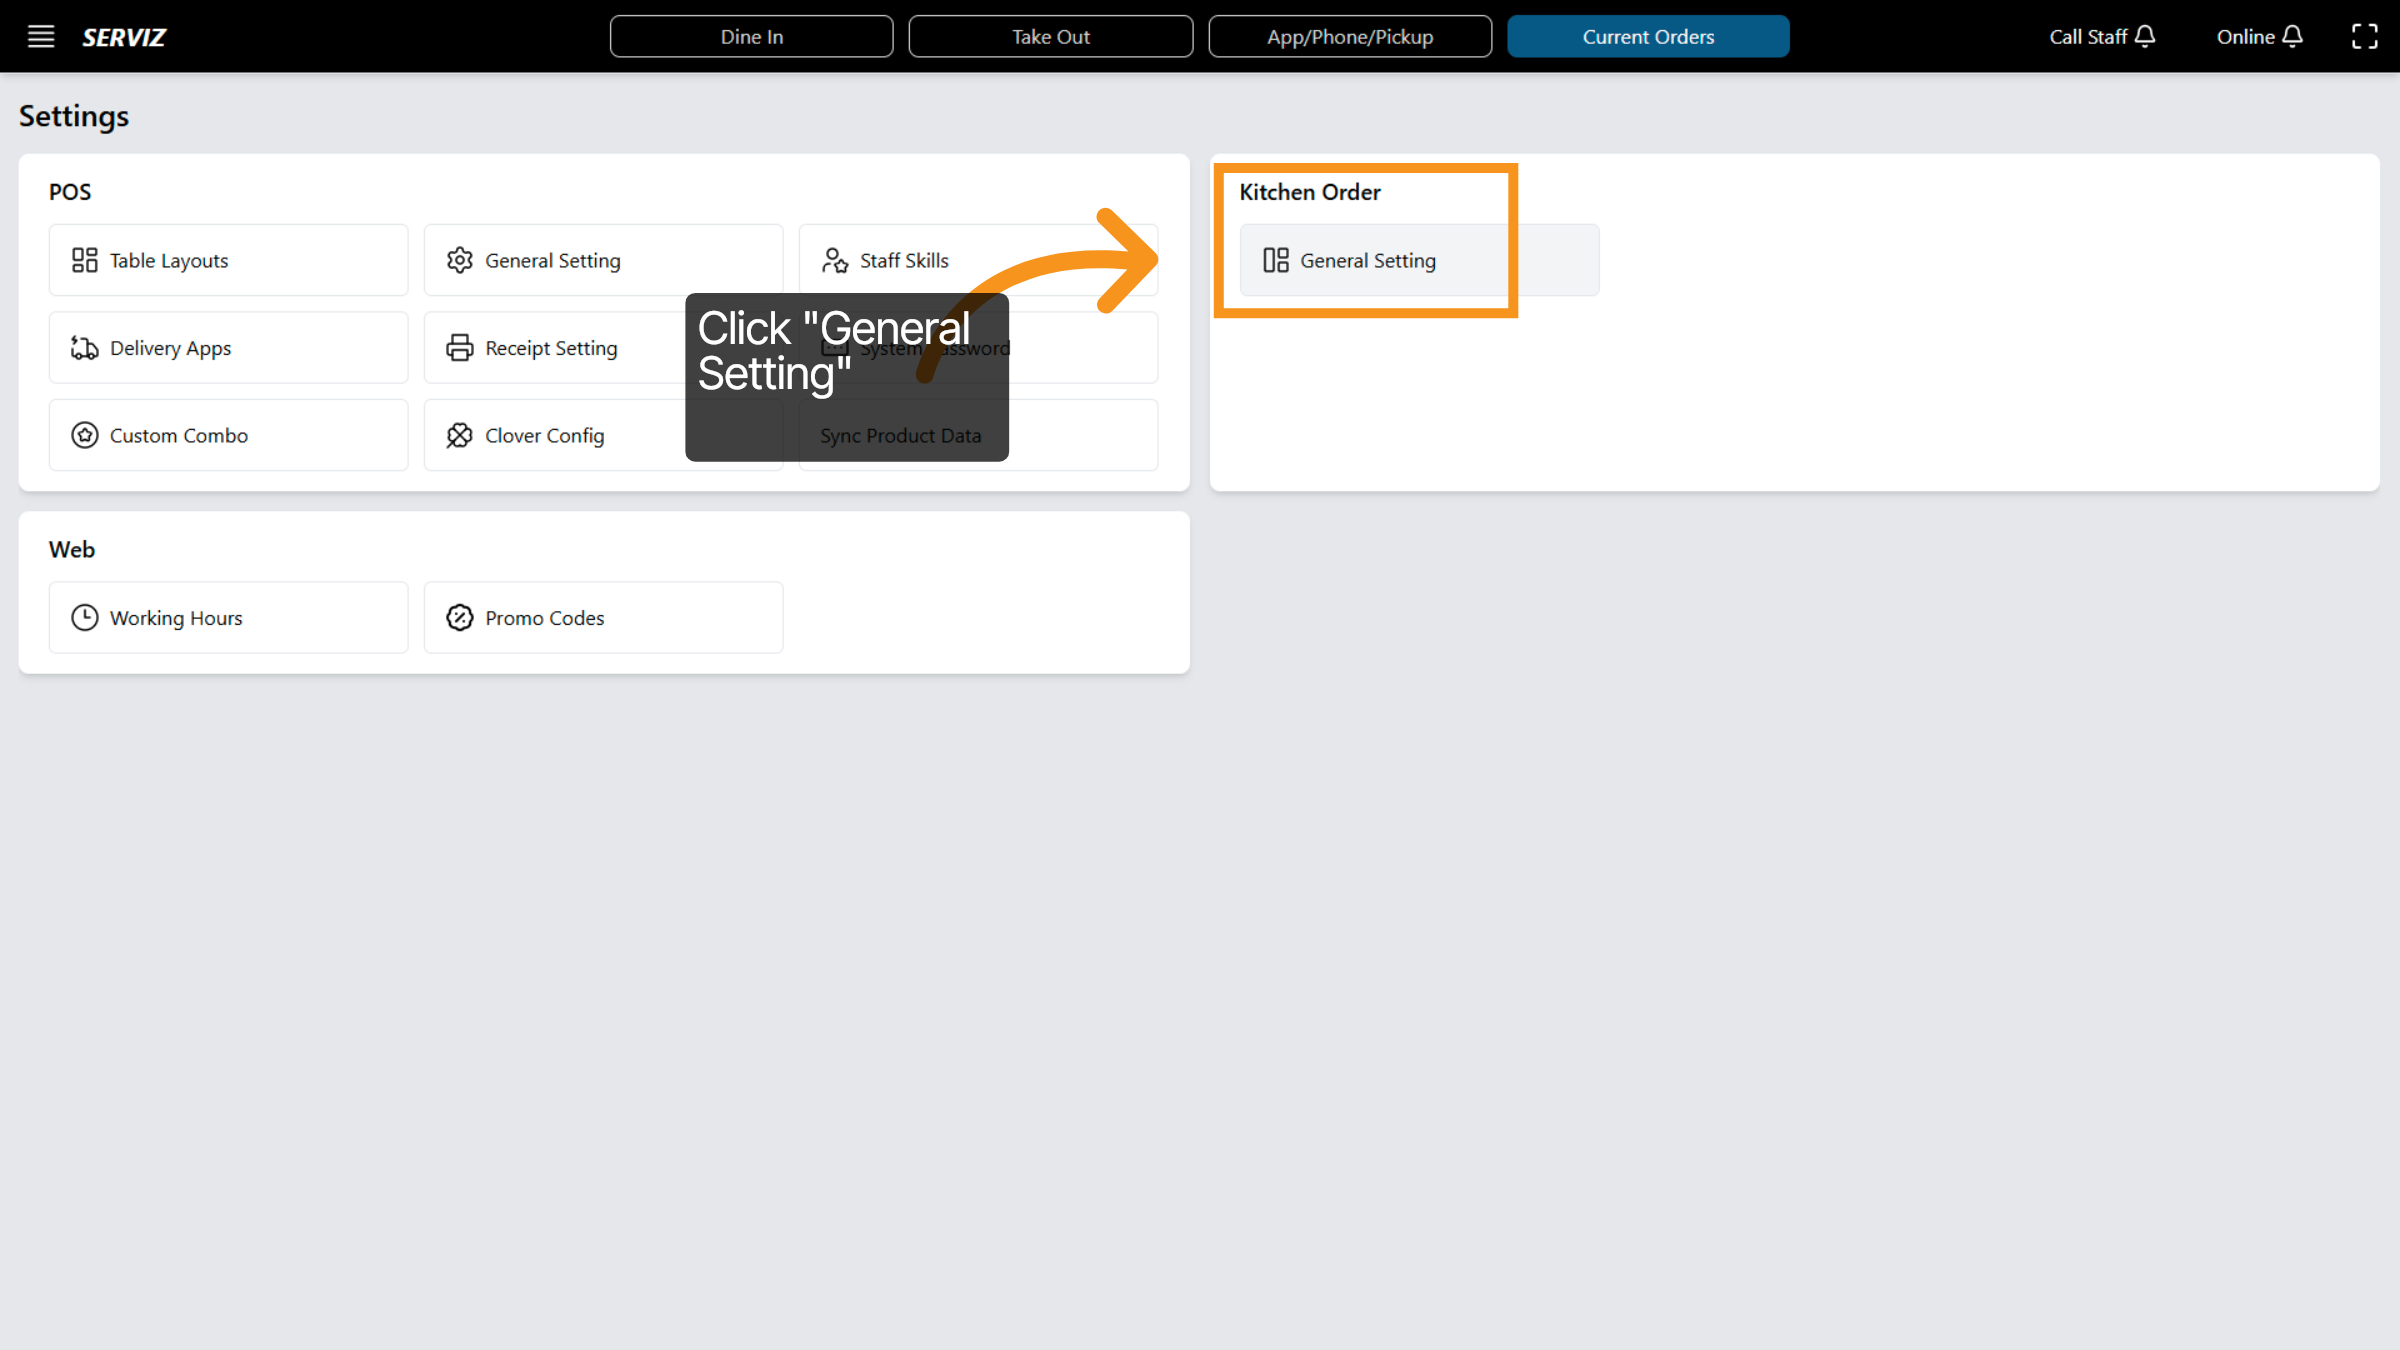Click the Receipt Setting printer icon
2400x1350 pixels.
459,348
